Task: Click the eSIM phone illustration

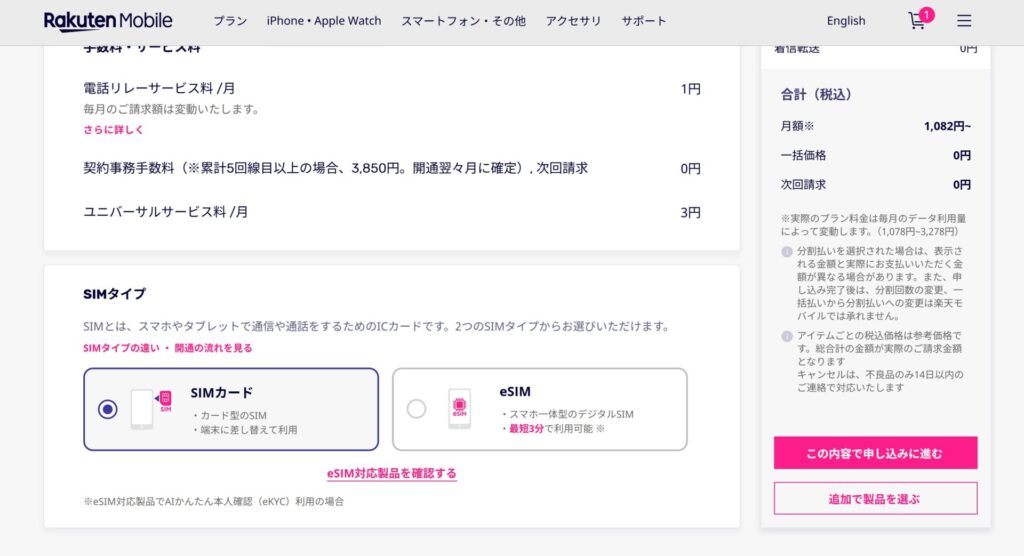Action: tap(460, 409)
